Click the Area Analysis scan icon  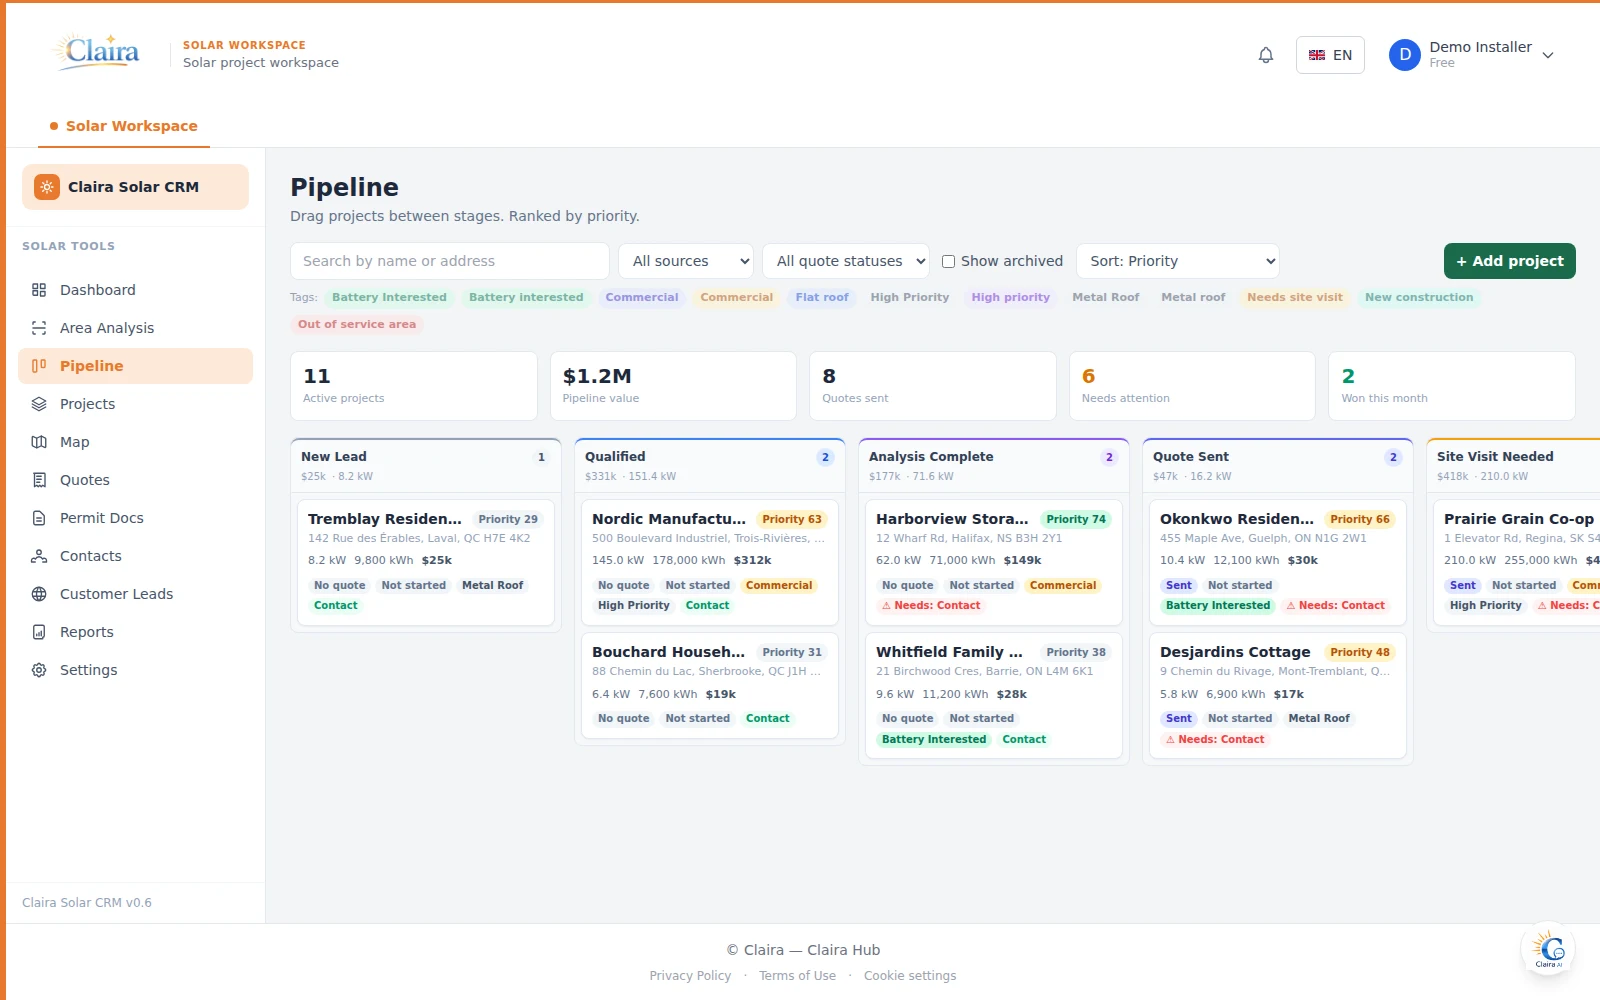(x=39, y=328)
